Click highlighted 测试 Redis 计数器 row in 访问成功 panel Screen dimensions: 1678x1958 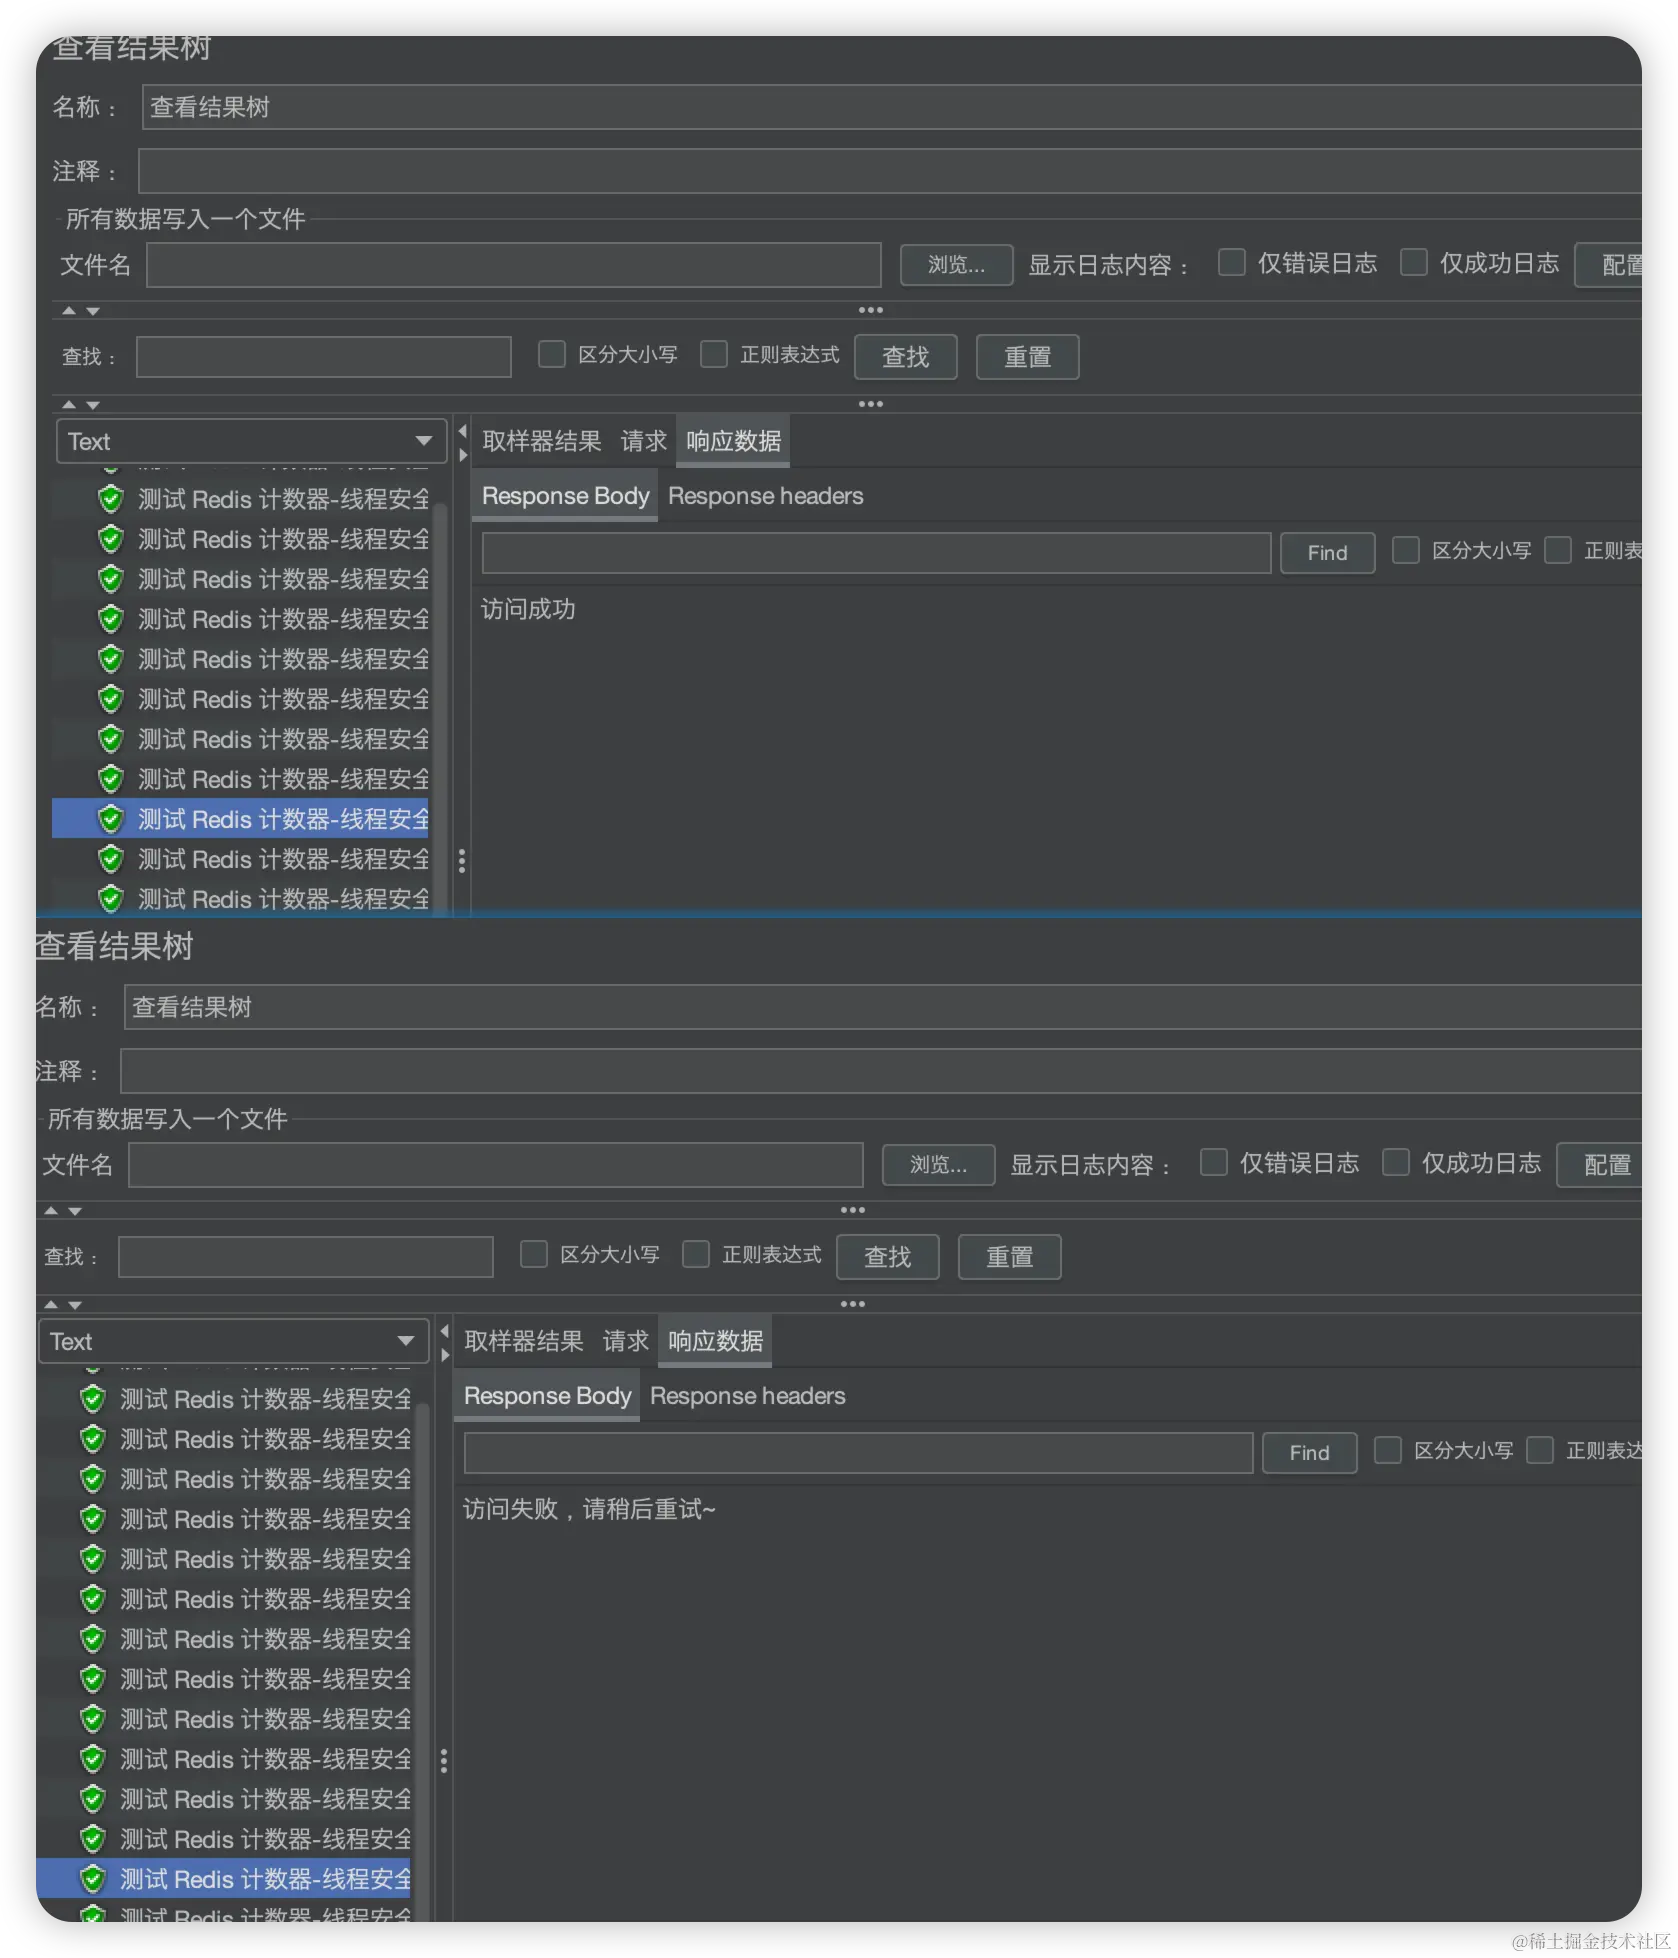(x=240, y=819)
